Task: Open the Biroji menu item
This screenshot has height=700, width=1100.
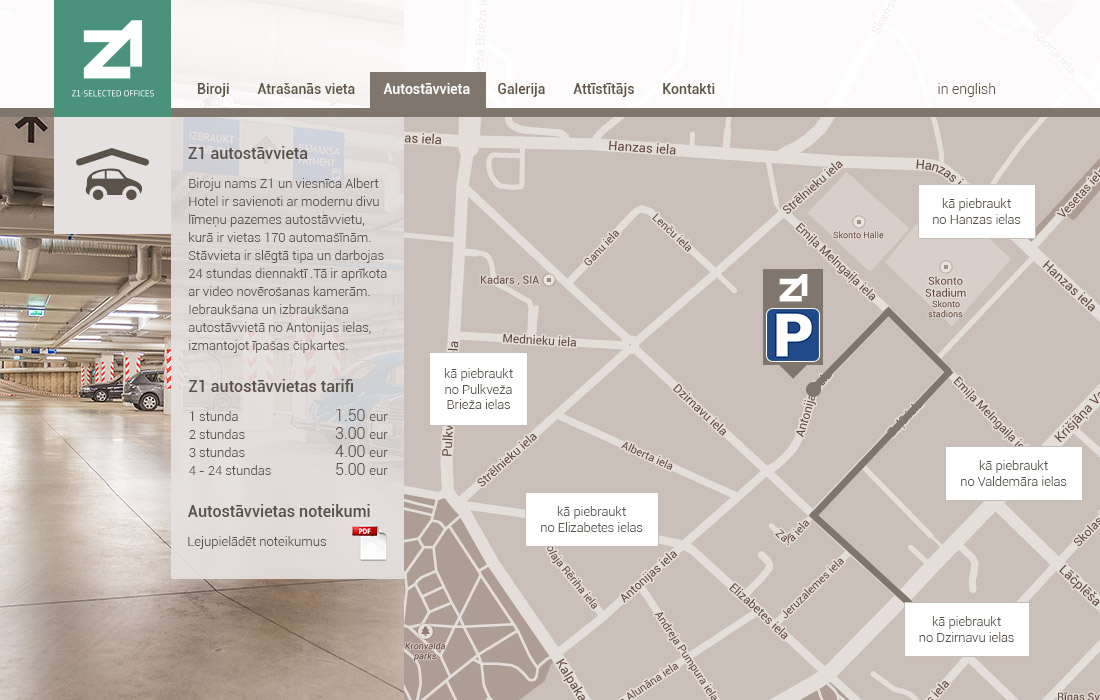Action: point(213,89)
